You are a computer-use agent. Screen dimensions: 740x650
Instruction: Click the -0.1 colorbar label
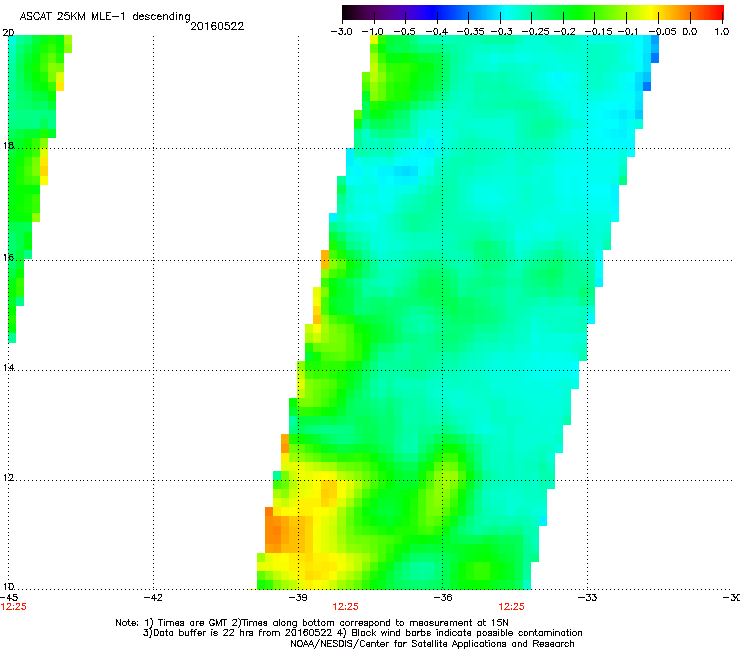pos(628,32)
